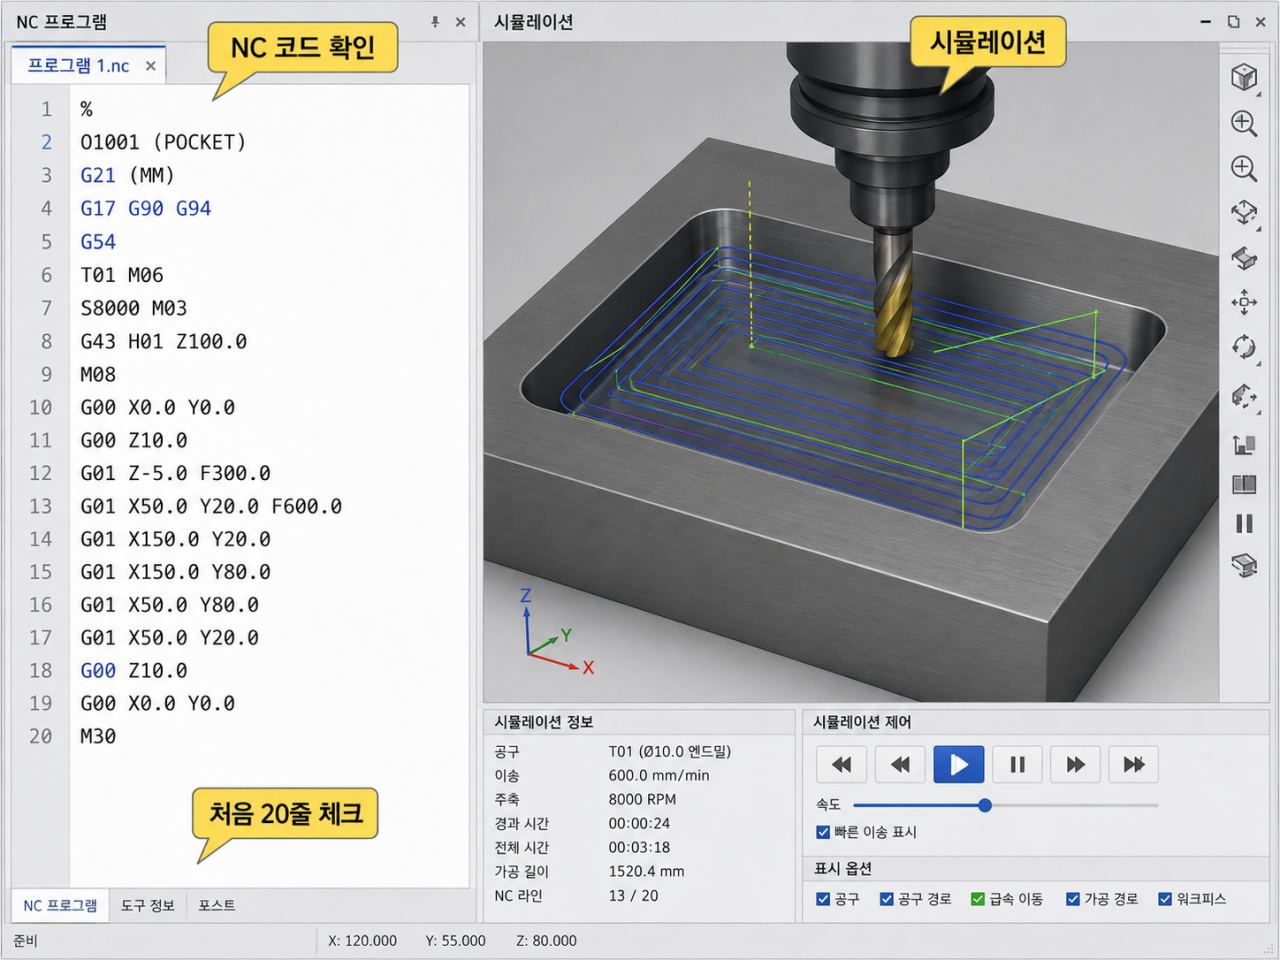The height and width of the screenshot is (960, 1280).
Task: Click the gold end mill cutter in the simulation
Action: click(x=892, y=292)
